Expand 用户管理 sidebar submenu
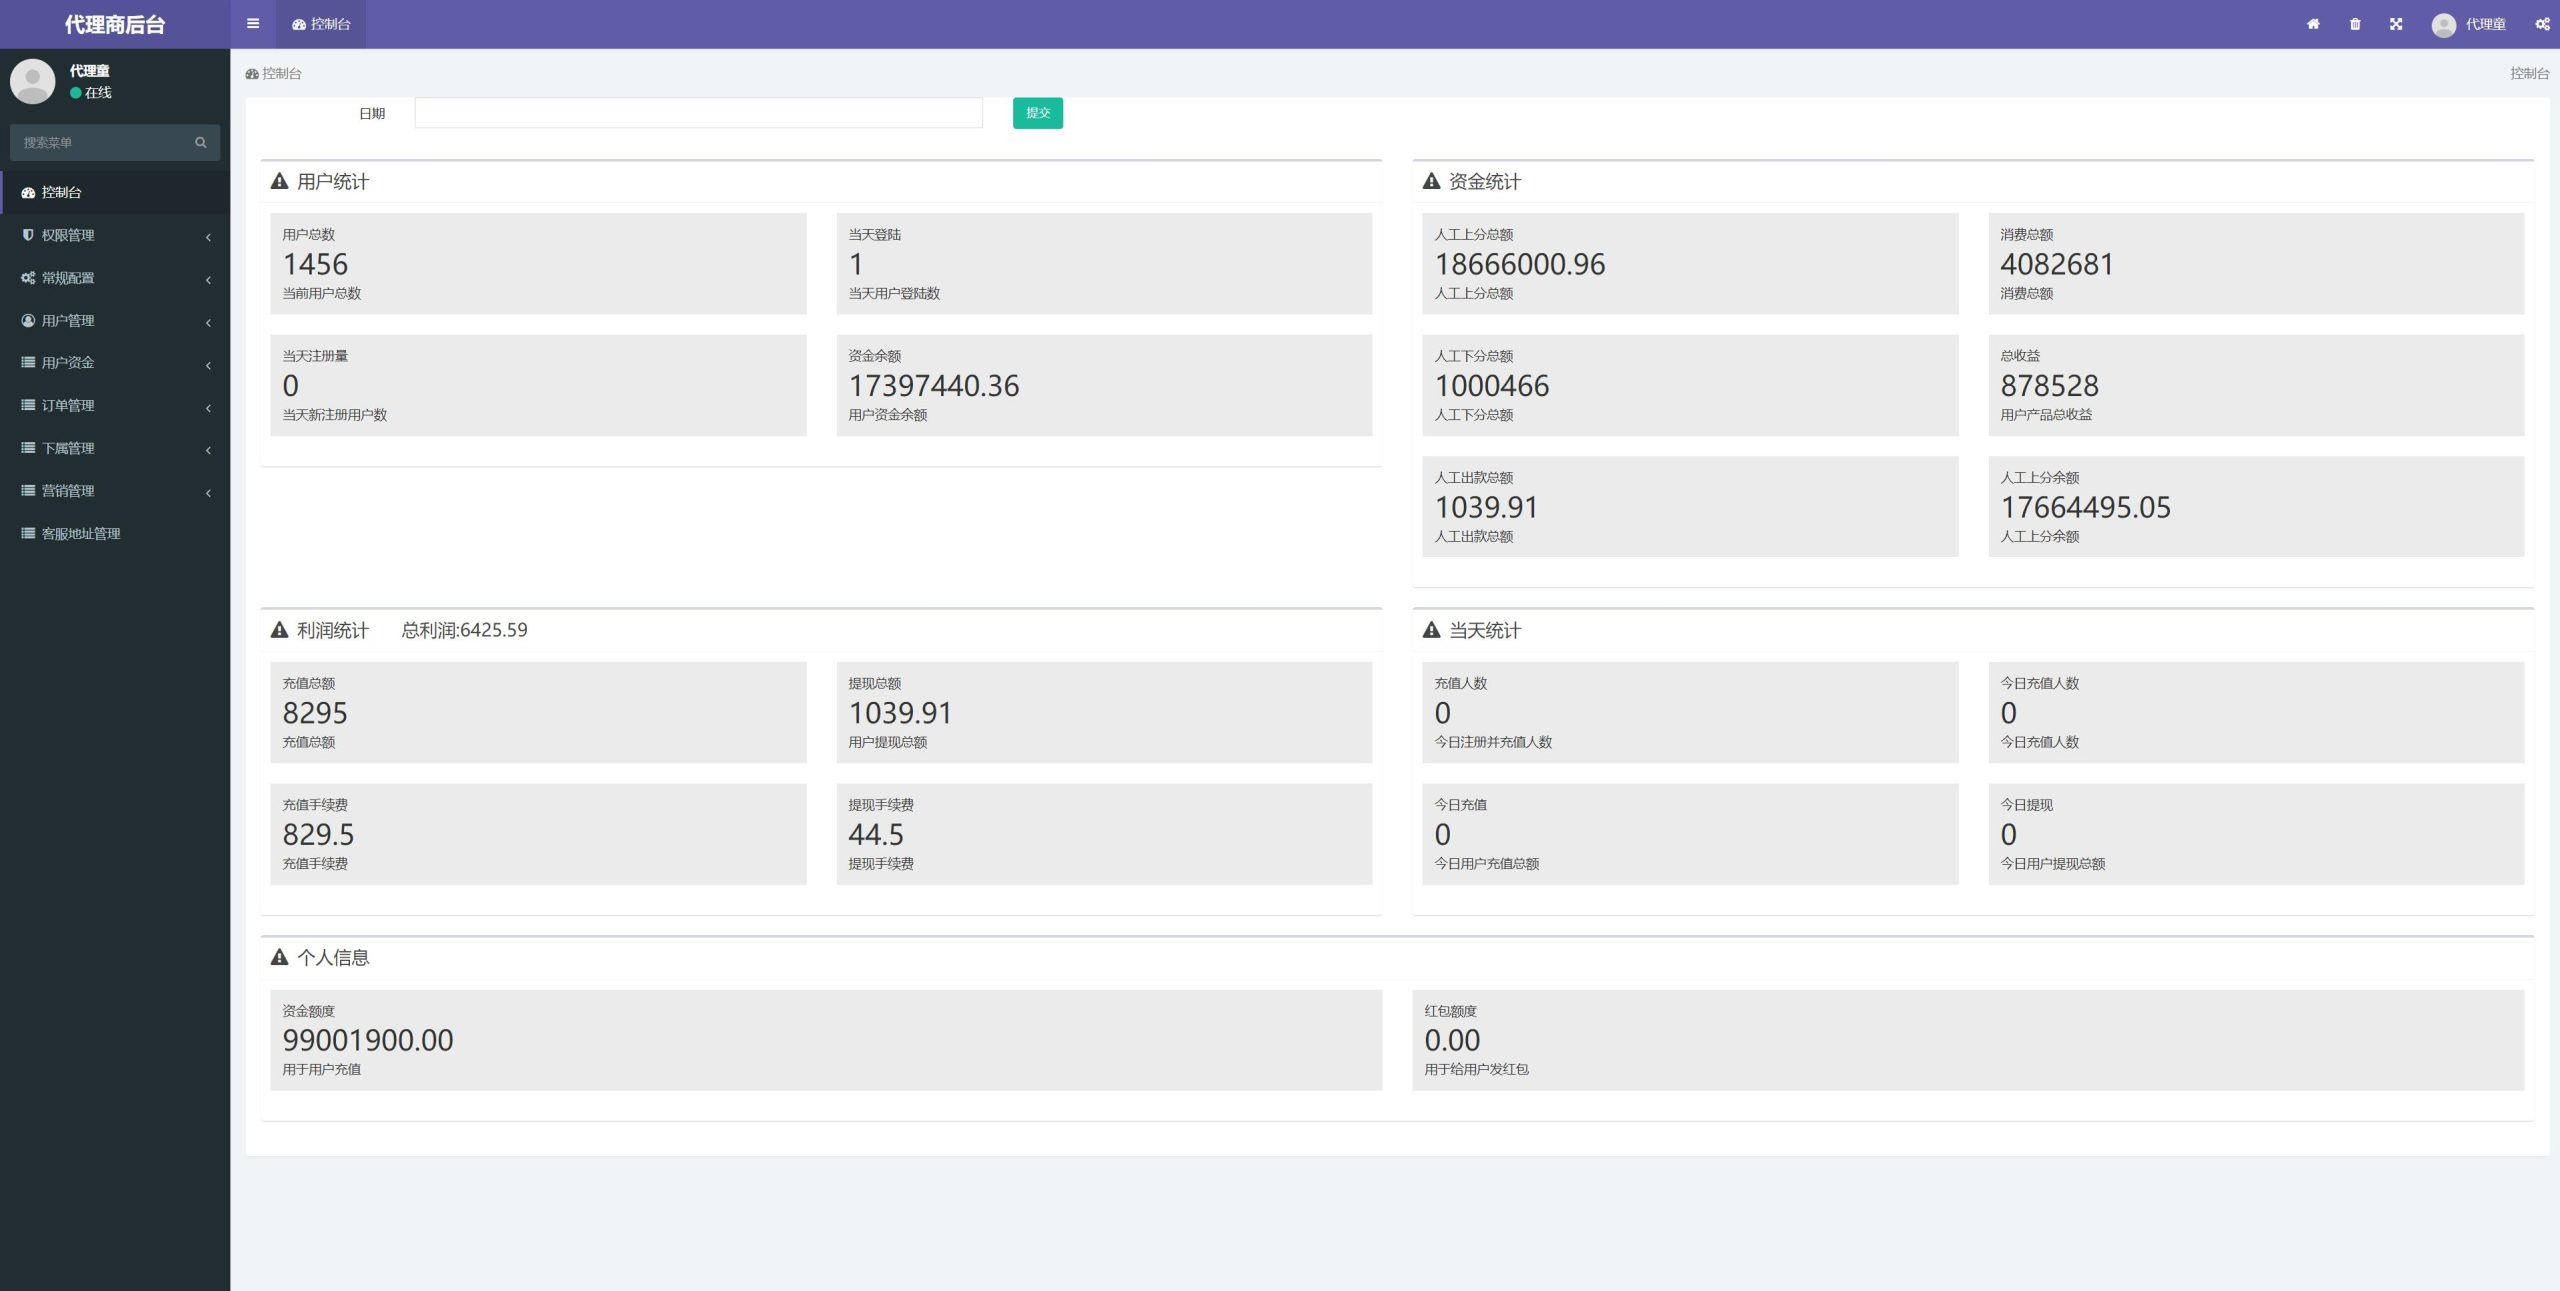This screenshot has width=2560, height=1291. coord(107,319)
